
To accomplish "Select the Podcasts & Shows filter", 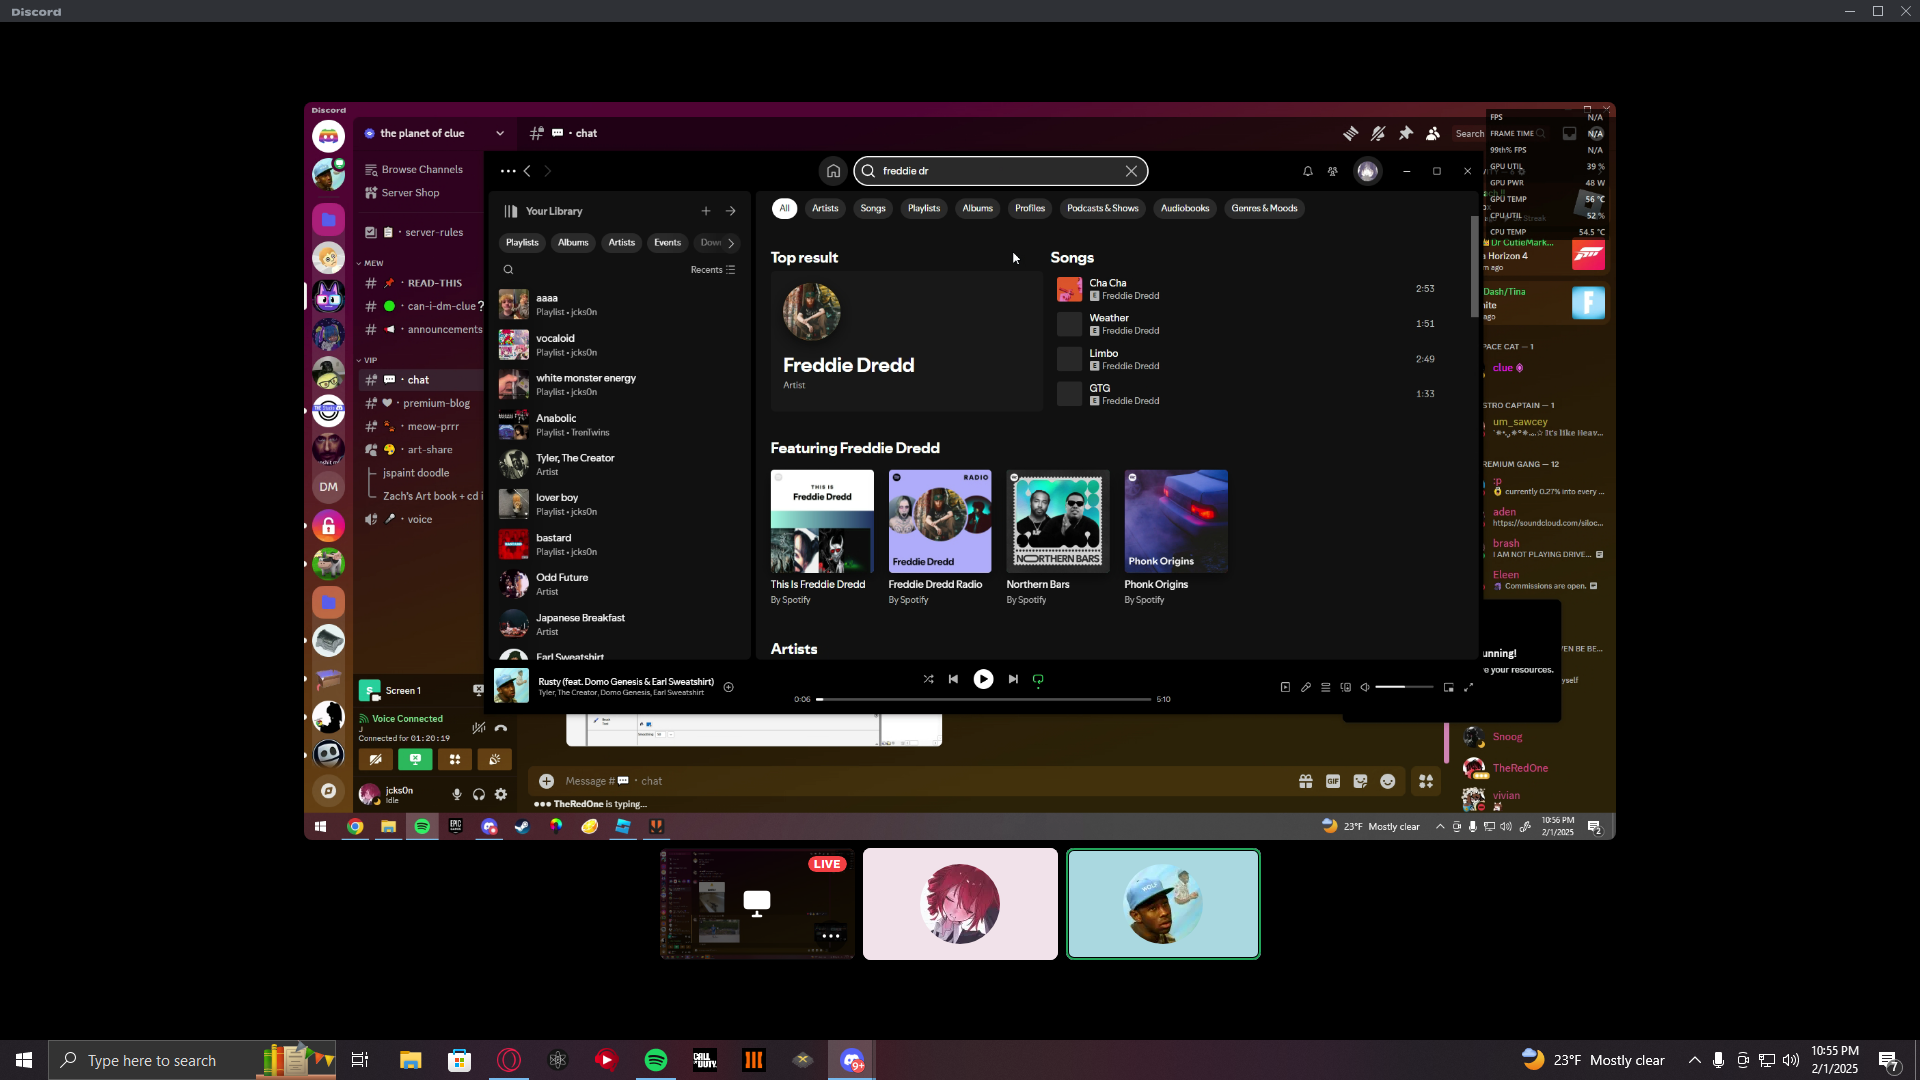I will (x=1102, y=208).
